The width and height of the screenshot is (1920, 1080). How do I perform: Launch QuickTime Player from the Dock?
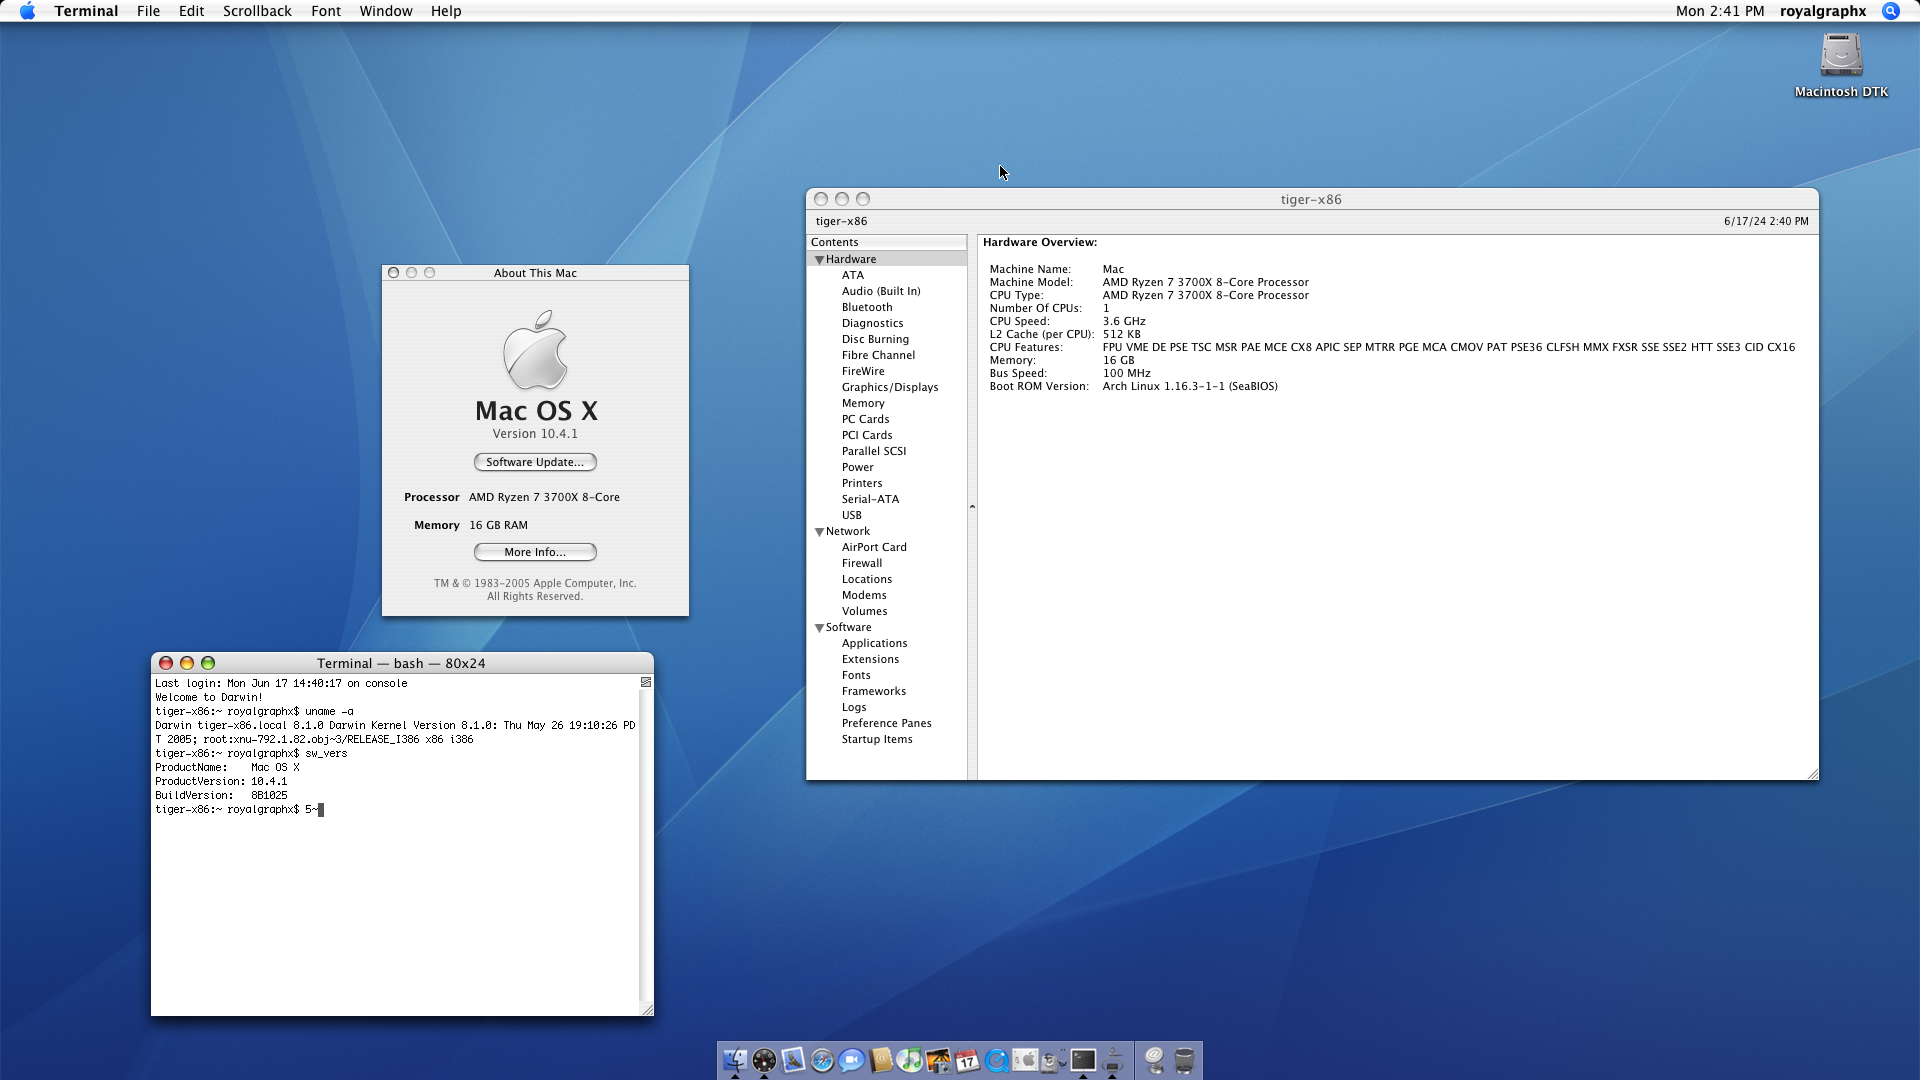pyautogui.click(x=996, y=1060)
